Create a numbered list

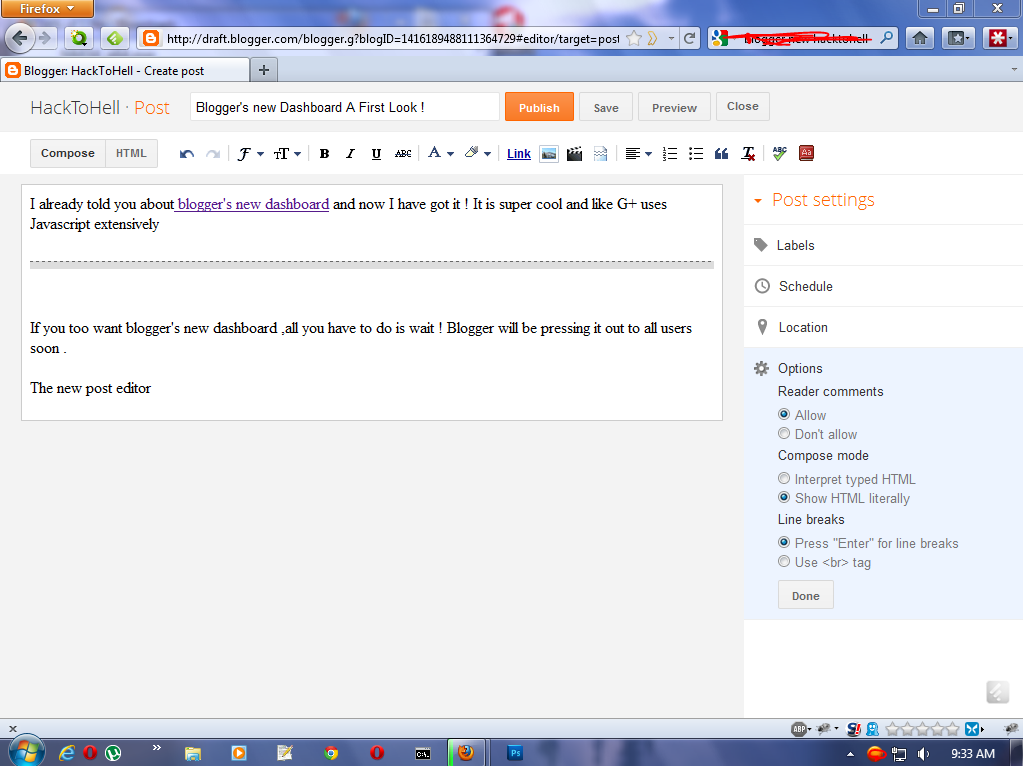669,154
